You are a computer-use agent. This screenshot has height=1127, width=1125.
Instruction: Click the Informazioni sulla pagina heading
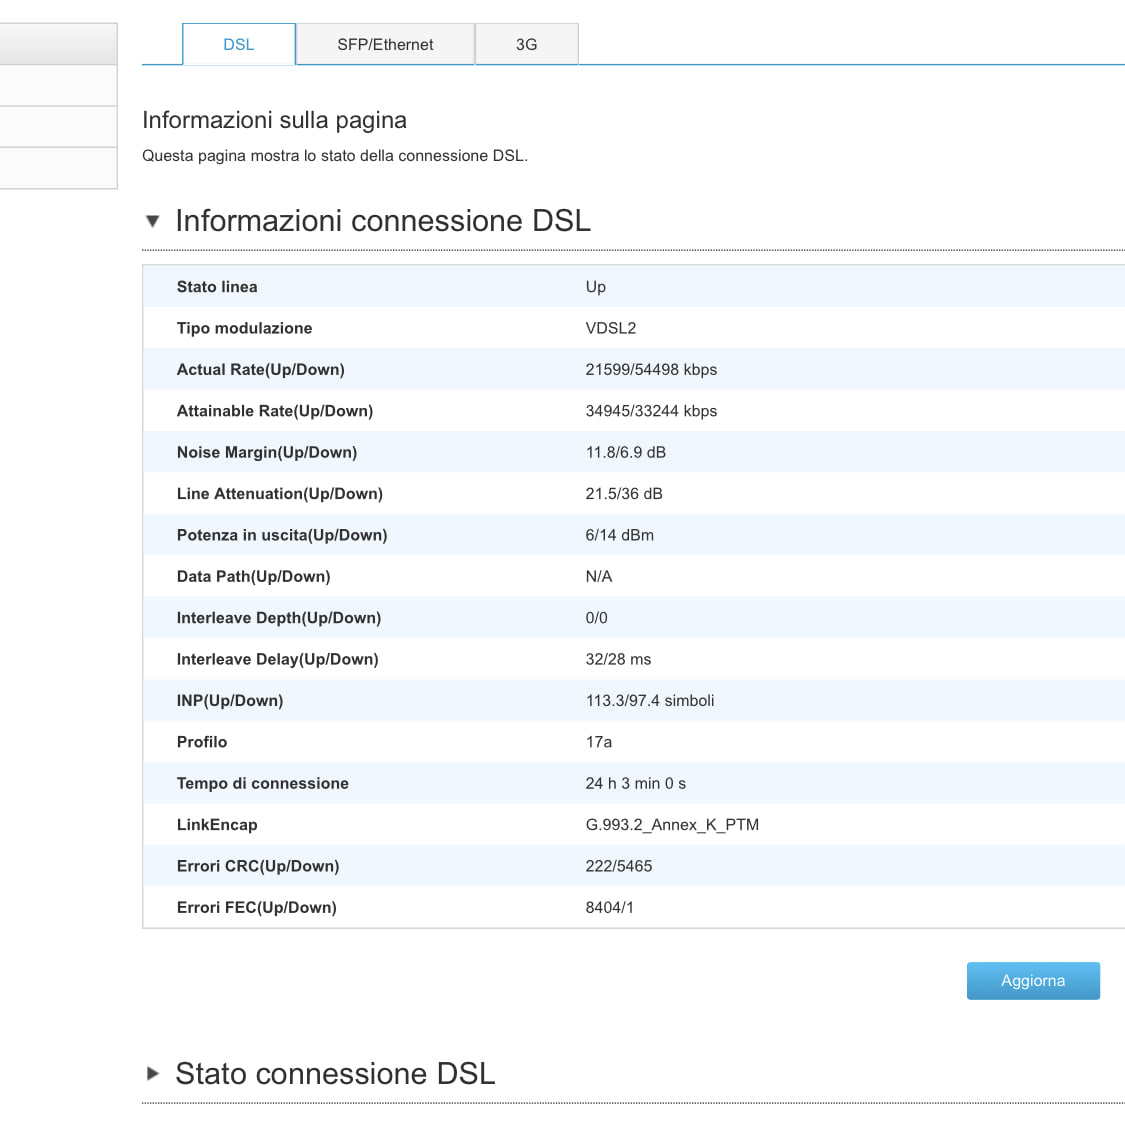point(274,120)
